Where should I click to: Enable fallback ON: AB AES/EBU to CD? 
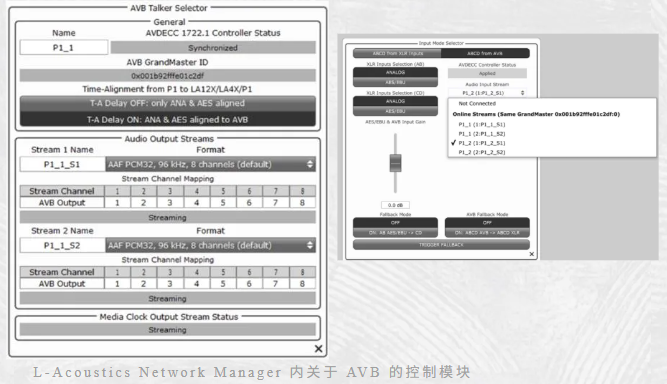(395, 233)
